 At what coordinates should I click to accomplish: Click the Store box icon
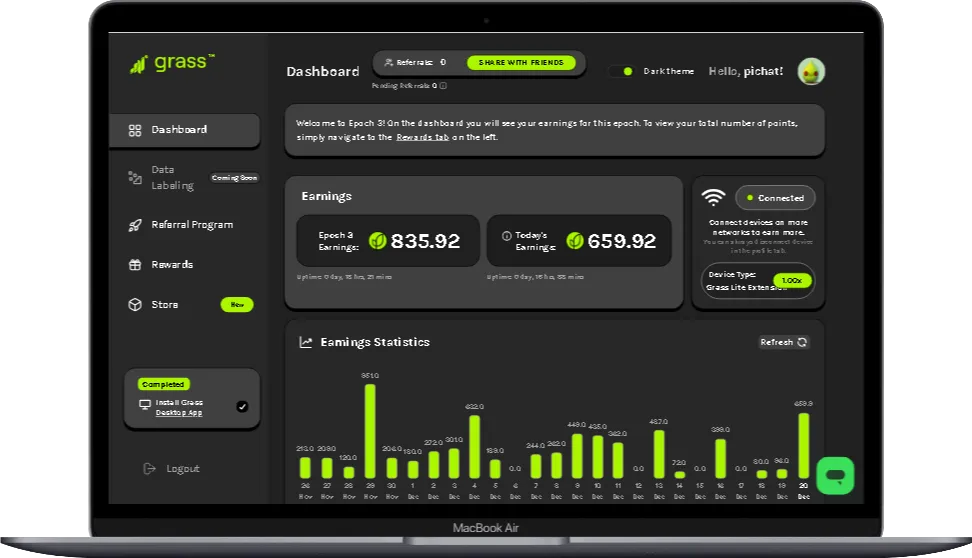(135, 304)
